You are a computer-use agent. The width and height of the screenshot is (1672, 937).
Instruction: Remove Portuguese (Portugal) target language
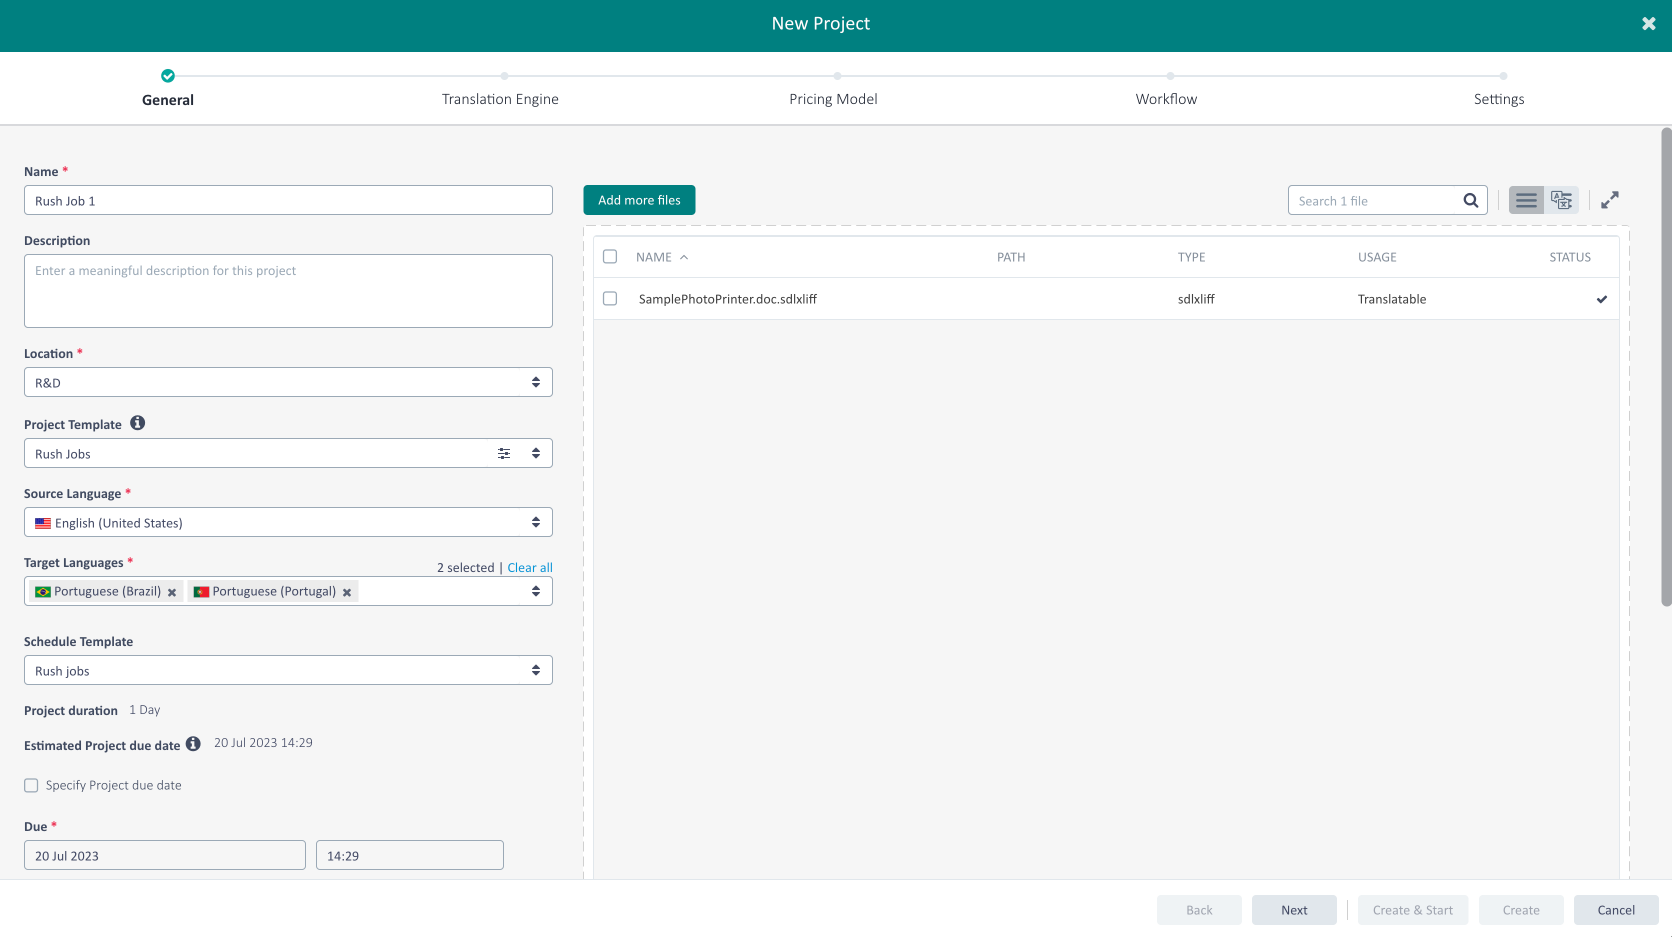point(347,593)
